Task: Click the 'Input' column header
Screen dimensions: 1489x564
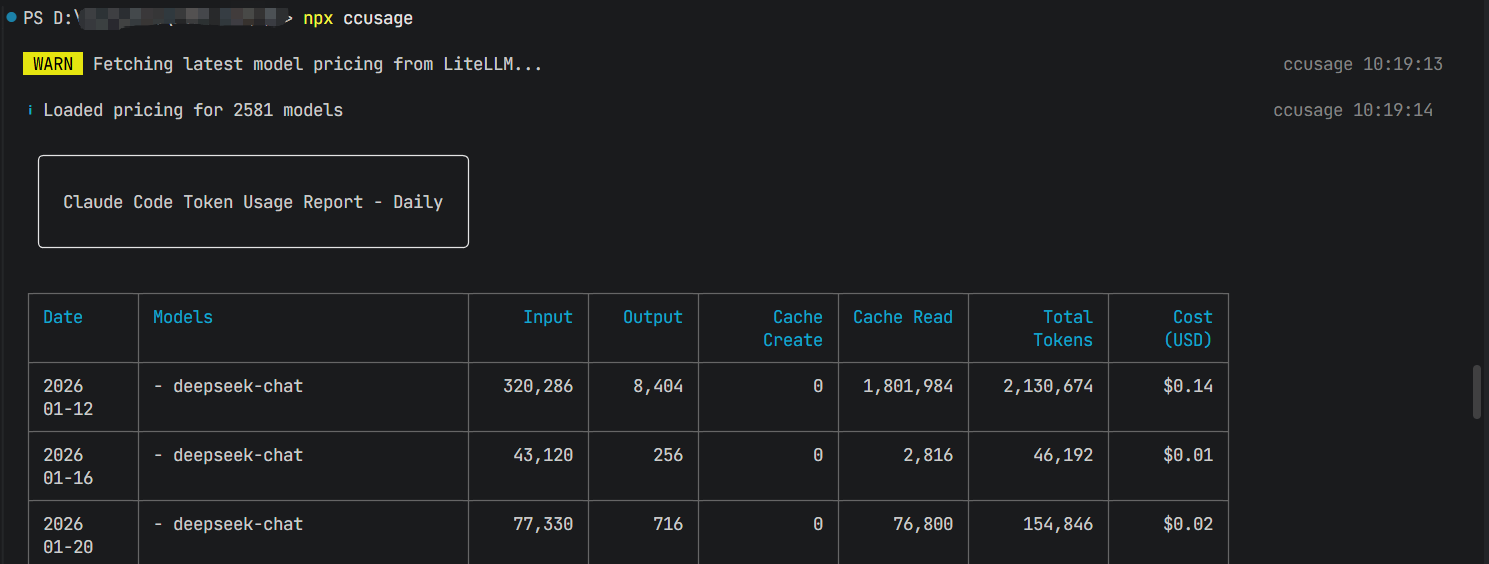Action: [x=548, y=317]
